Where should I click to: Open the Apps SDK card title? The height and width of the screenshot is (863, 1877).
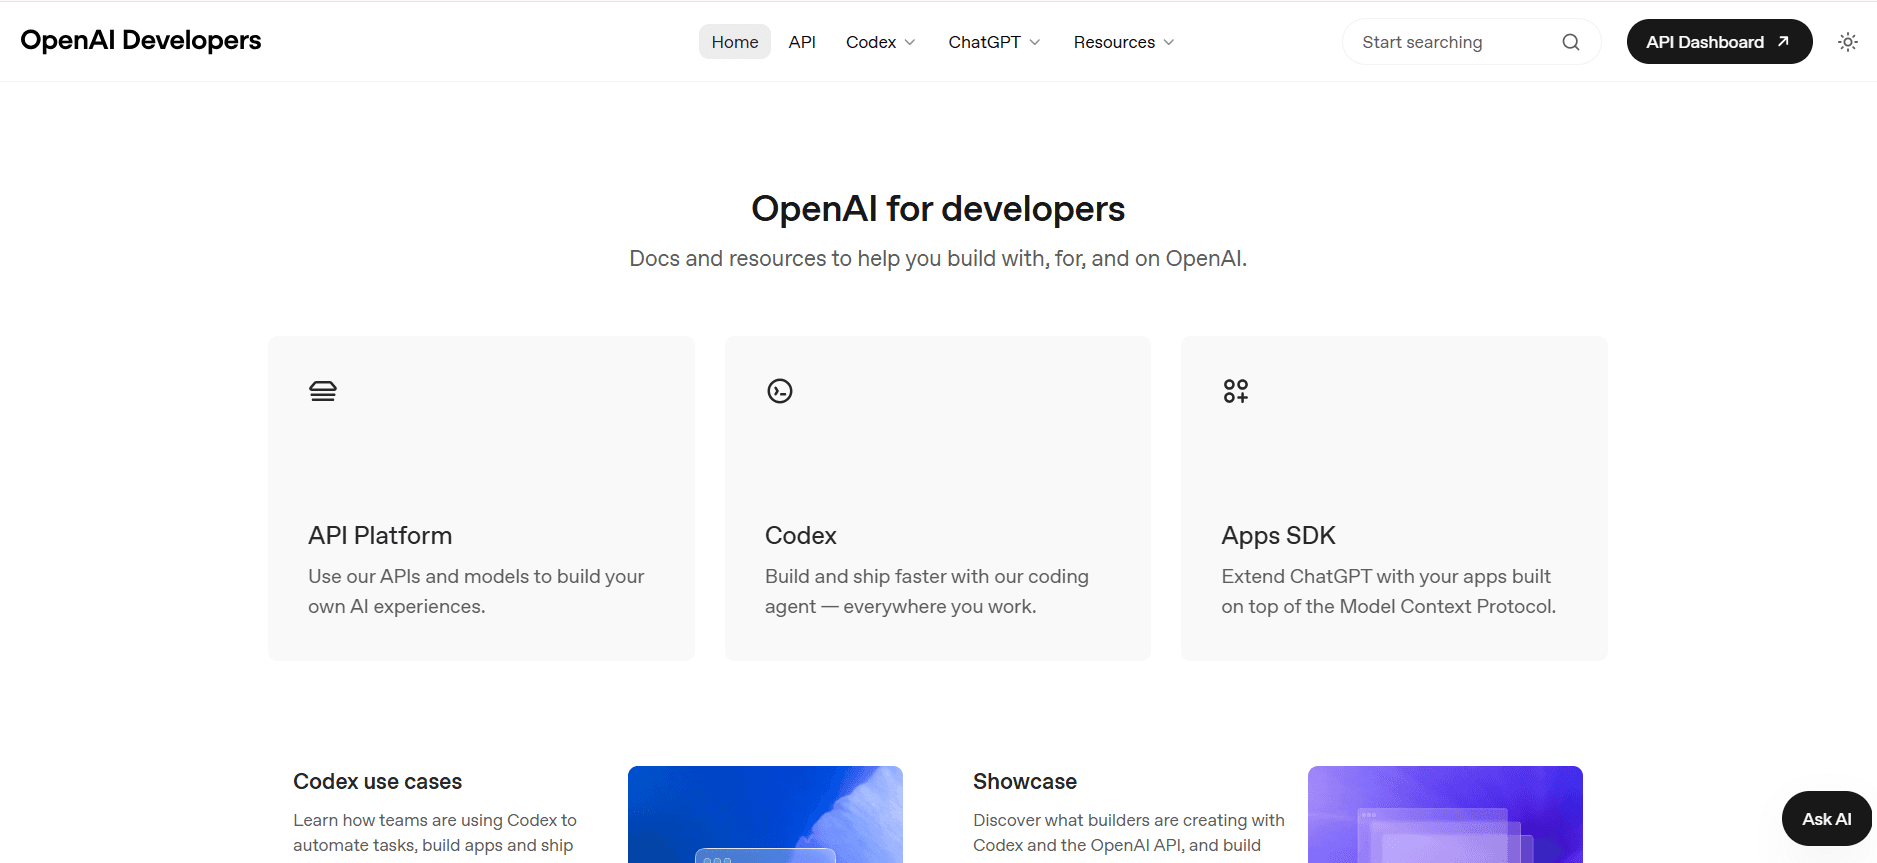1278,536
